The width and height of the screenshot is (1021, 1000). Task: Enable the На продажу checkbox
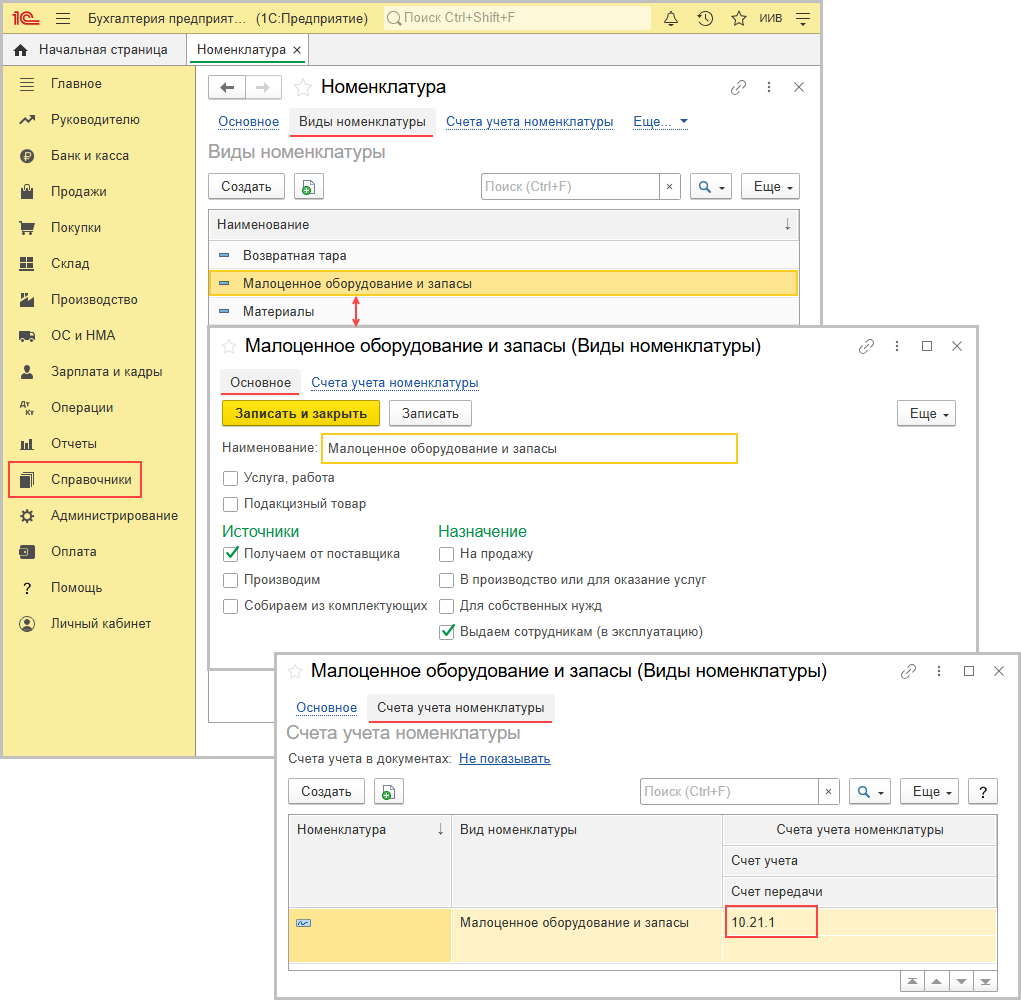(x=447, y=554)
